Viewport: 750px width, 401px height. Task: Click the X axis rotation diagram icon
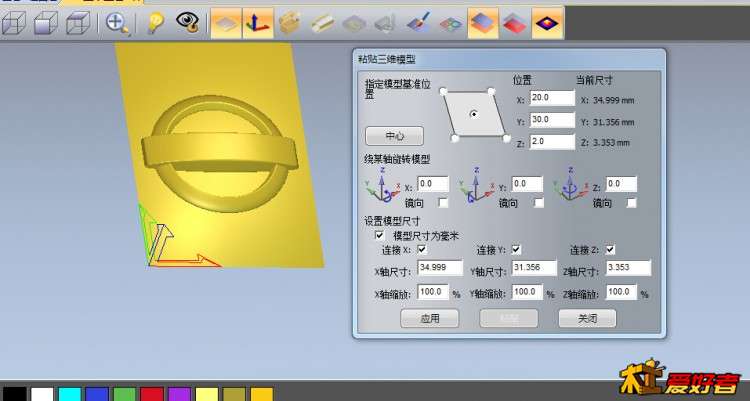click(383, 184)
